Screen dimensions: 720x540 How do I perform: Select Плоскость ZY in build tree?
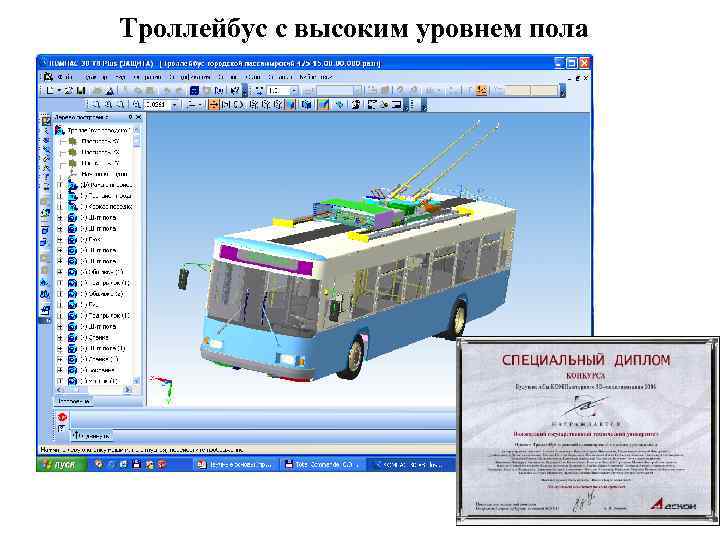101,163
